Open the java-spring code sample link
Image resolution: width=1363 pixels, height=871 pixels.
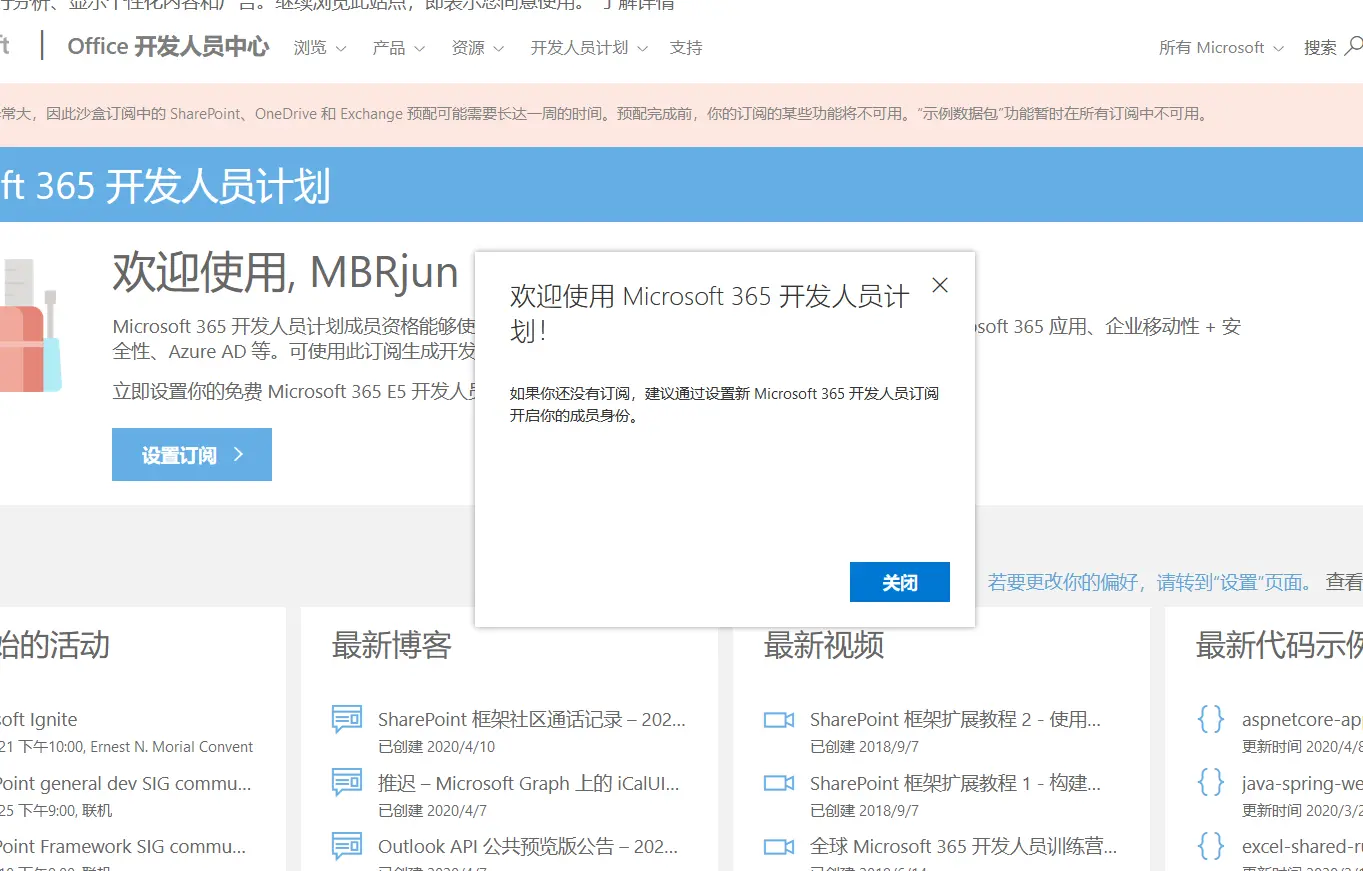coord(1302,783)
